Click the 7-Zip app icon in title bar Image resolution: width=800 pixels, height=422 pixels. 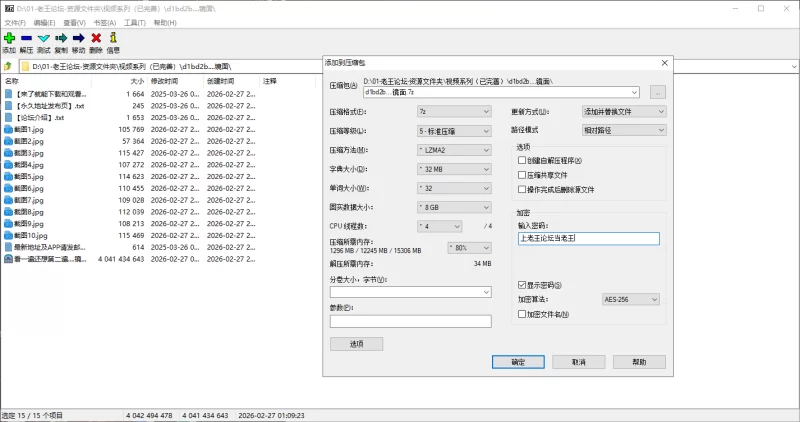pos(9,8)
